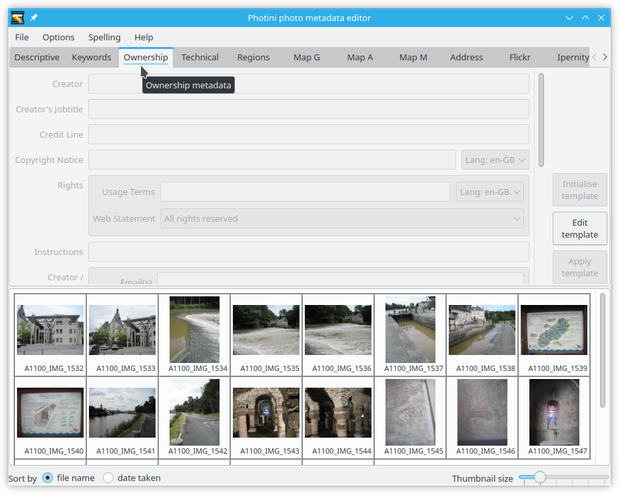
Task: Select thumbnail A1100_IMG_1543
Action: tap(266, 417)
